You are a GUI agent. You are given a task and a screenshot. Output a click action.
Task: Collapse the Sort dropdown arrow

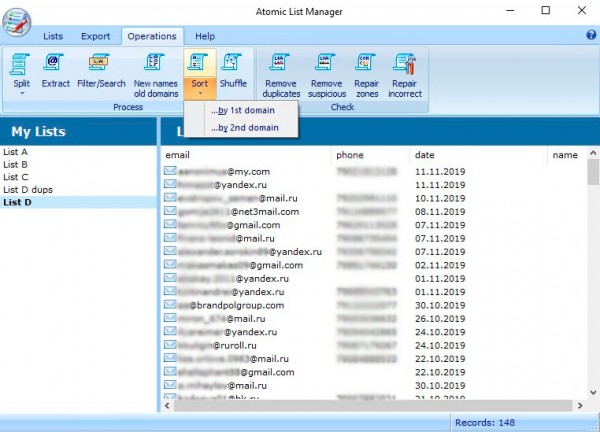coord(200,93)
